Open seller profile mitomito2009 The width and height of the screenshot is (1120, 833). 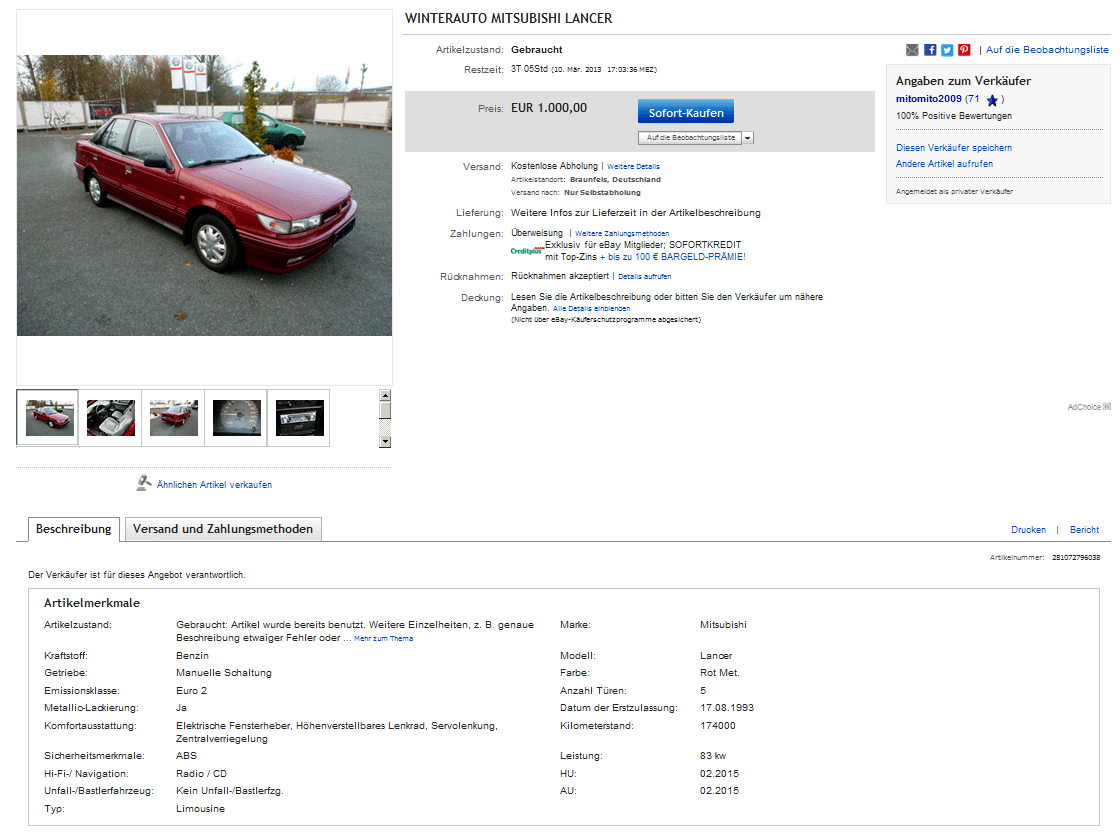(x=928, y=99)
